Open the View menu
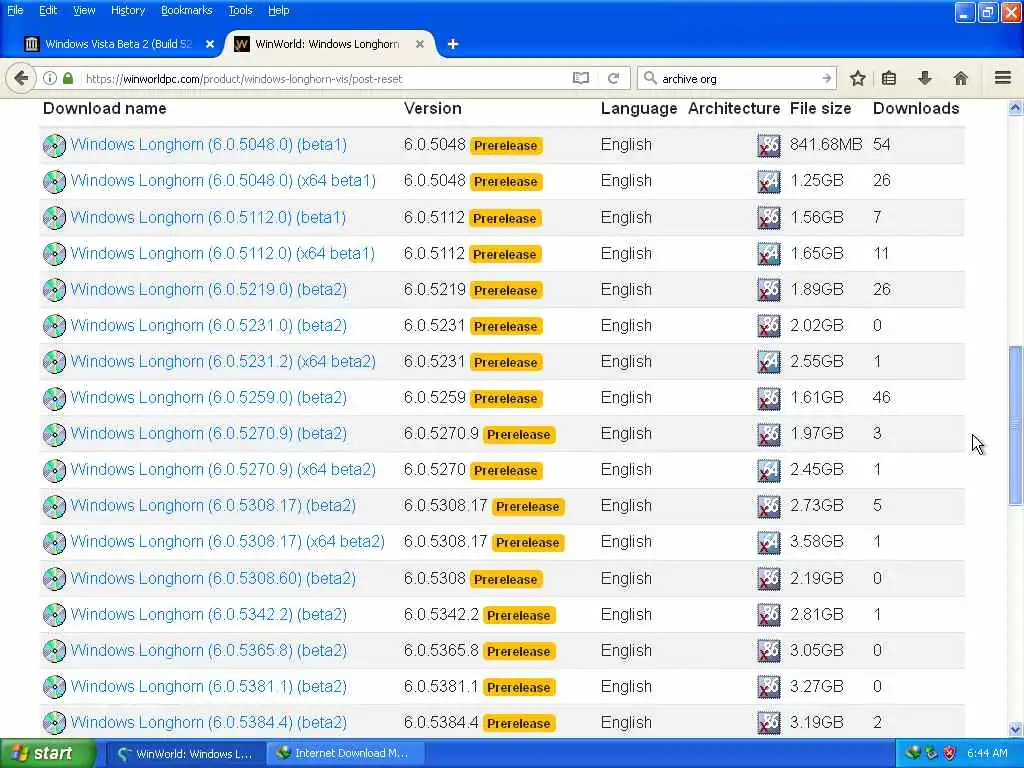1024x768 pixels. point(84,10)
